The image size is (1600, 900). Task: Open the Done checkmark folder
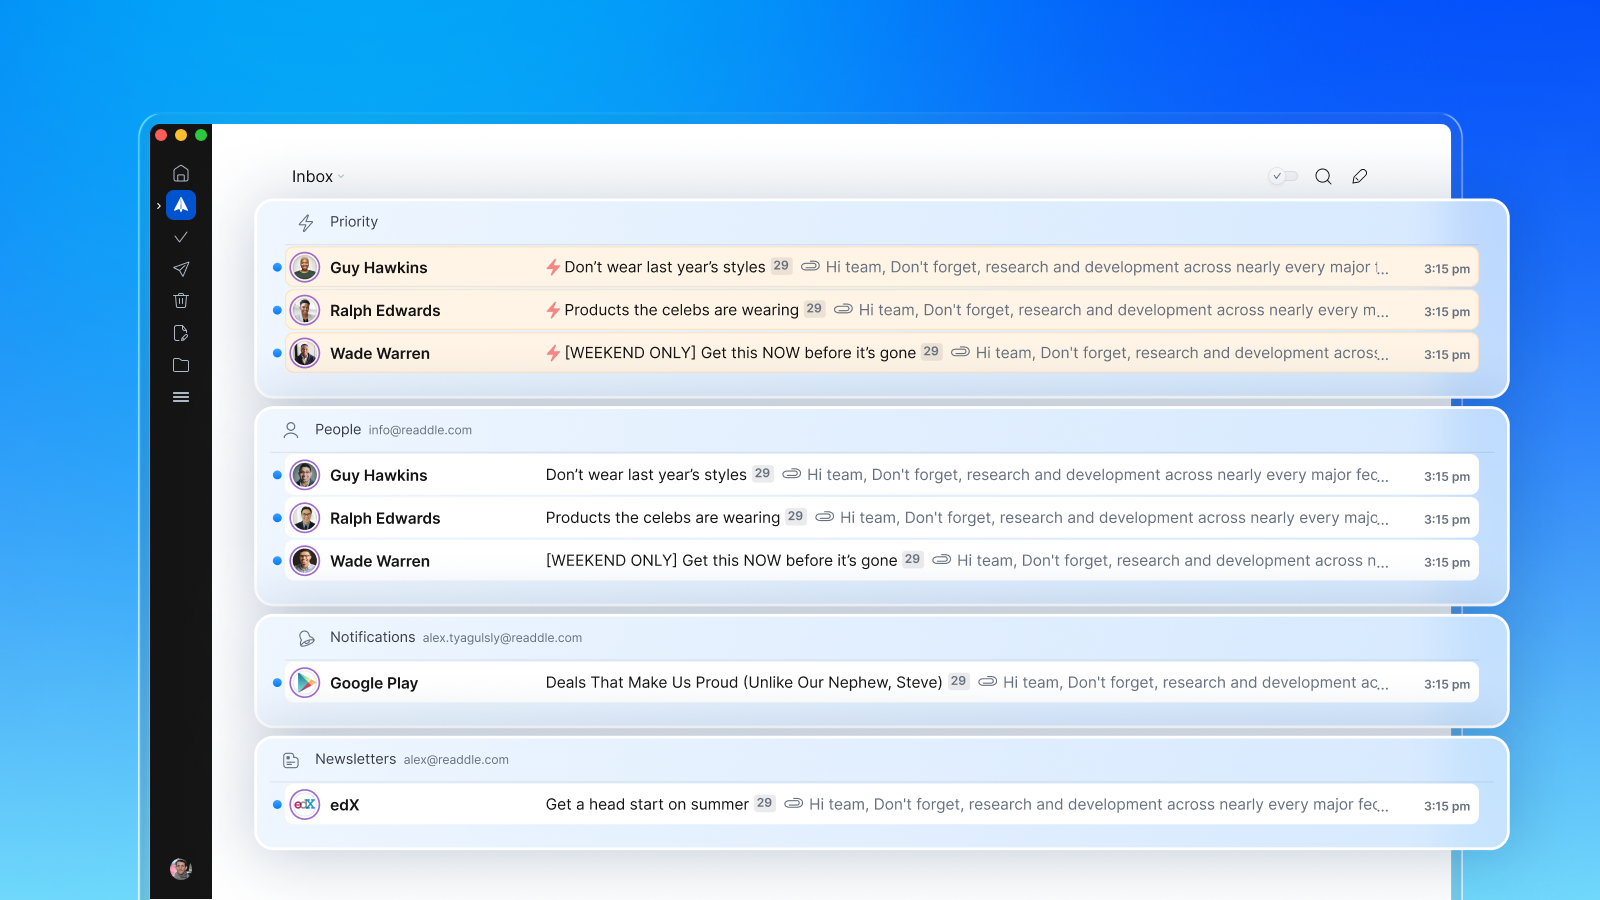pos(181,237)
